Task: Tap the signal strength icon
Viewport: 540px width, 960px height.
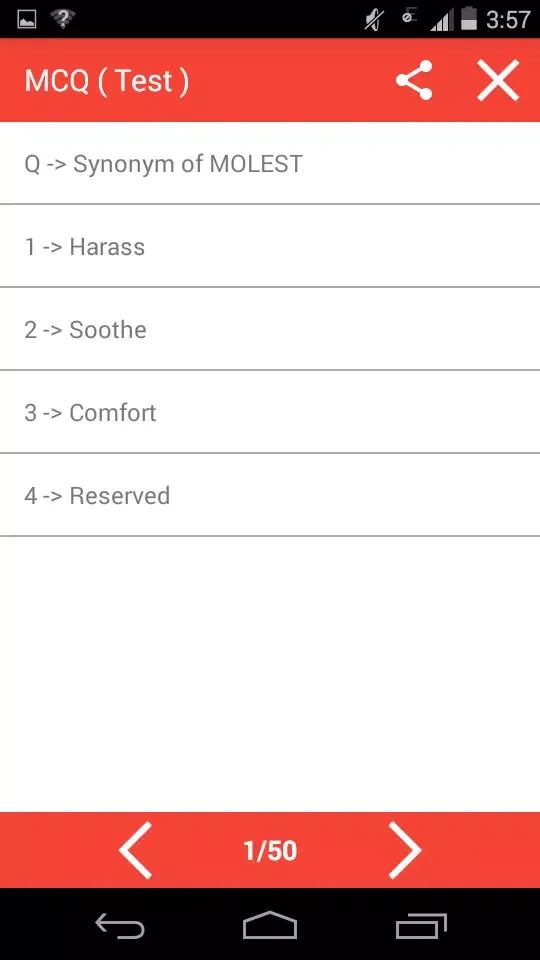Action: point(441,21)
